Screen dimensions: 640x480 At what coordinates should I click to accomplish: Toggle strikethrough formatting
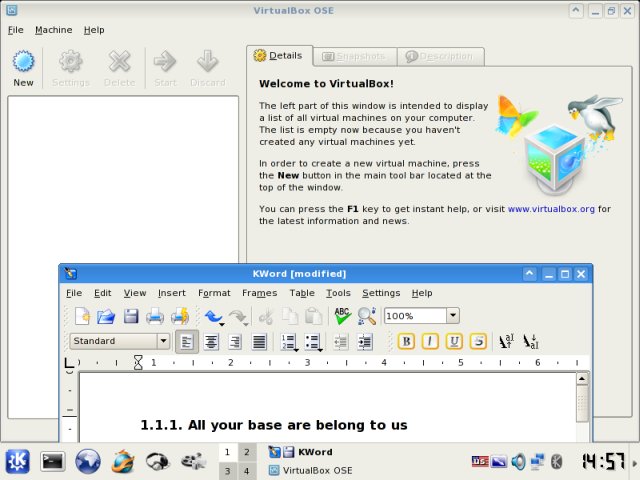pyautogui.click(x=478, y=341)
